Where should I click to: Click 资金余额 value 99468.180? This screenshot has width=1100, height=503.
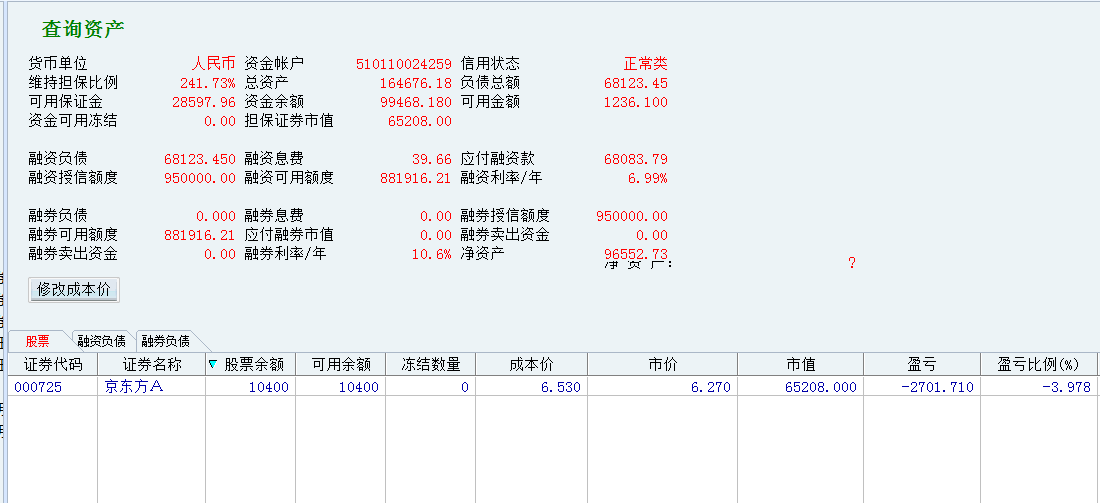415,102
